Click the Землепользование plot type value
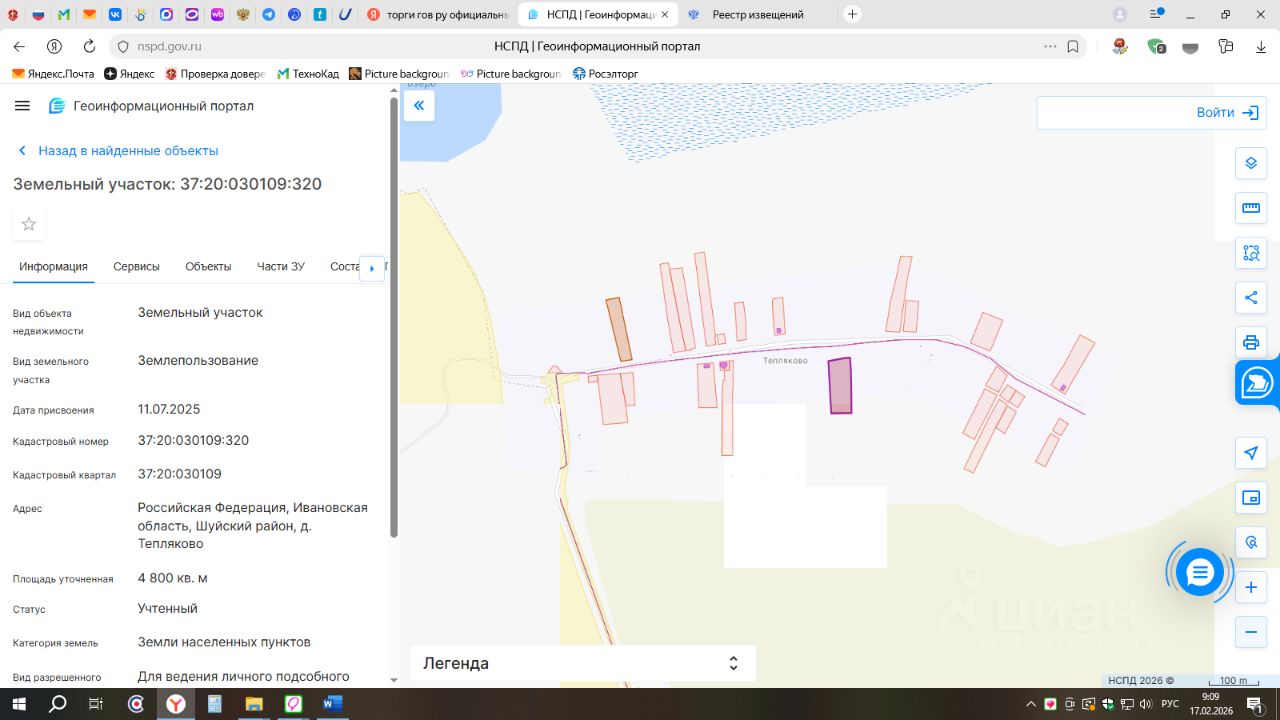Screen dimensions: 1280x720 (x=198, y=360)
